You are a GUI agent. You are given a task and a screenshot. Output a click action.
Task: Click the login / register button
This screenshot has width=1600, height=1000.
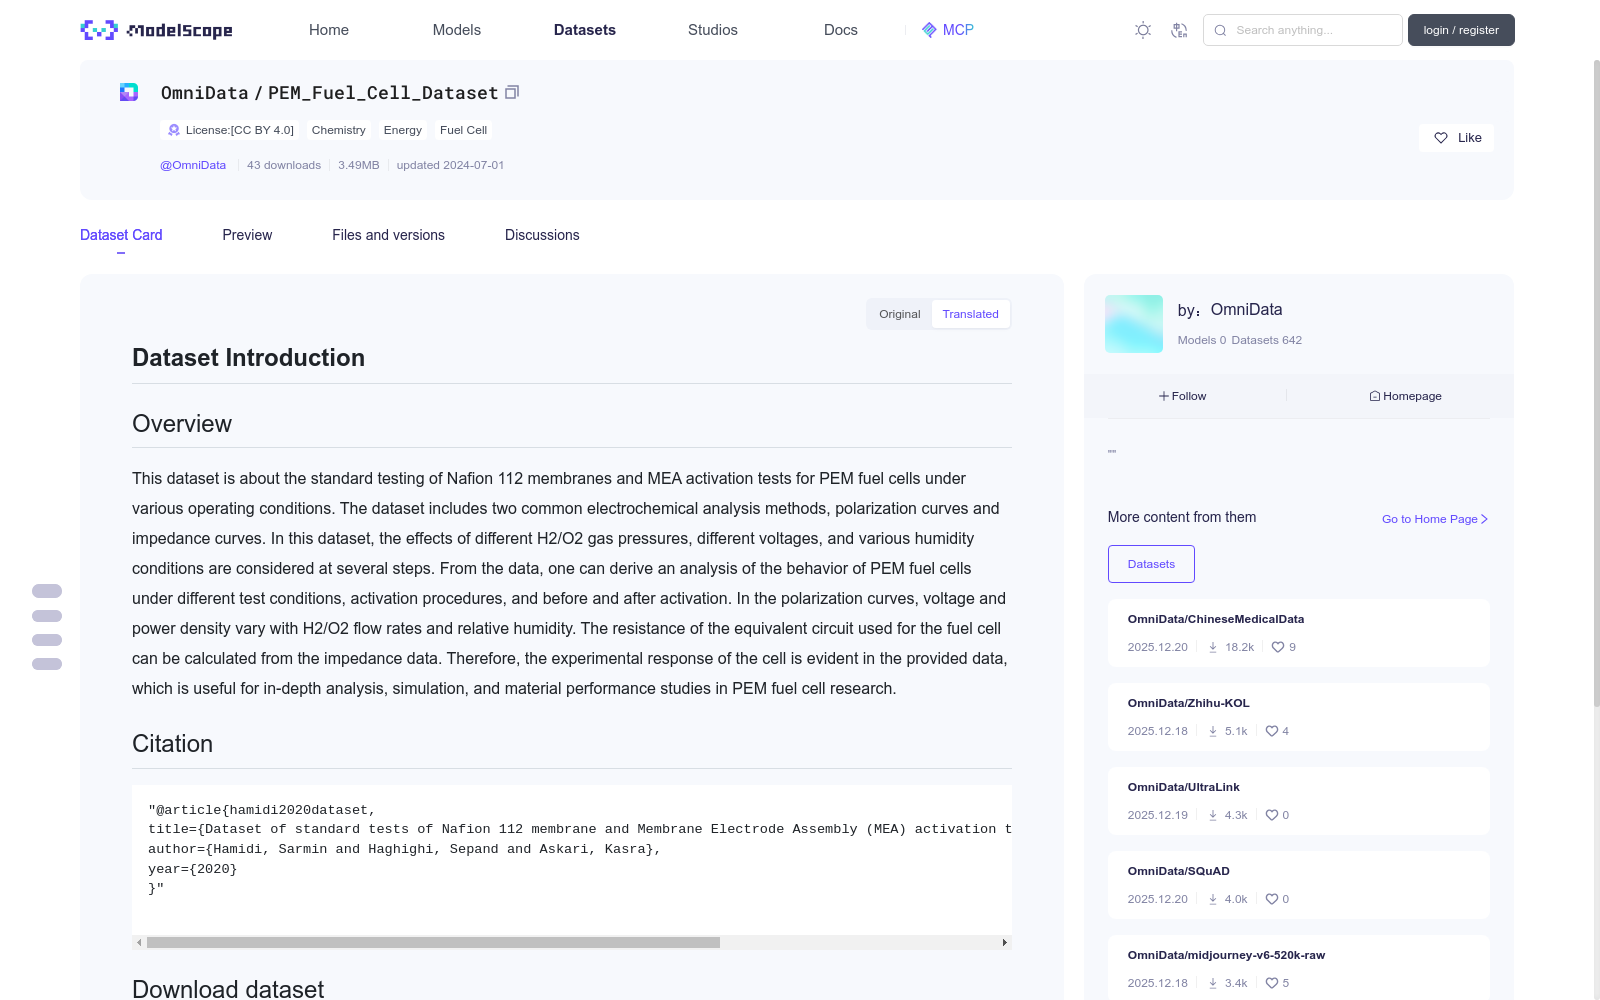pos(1461,30)
